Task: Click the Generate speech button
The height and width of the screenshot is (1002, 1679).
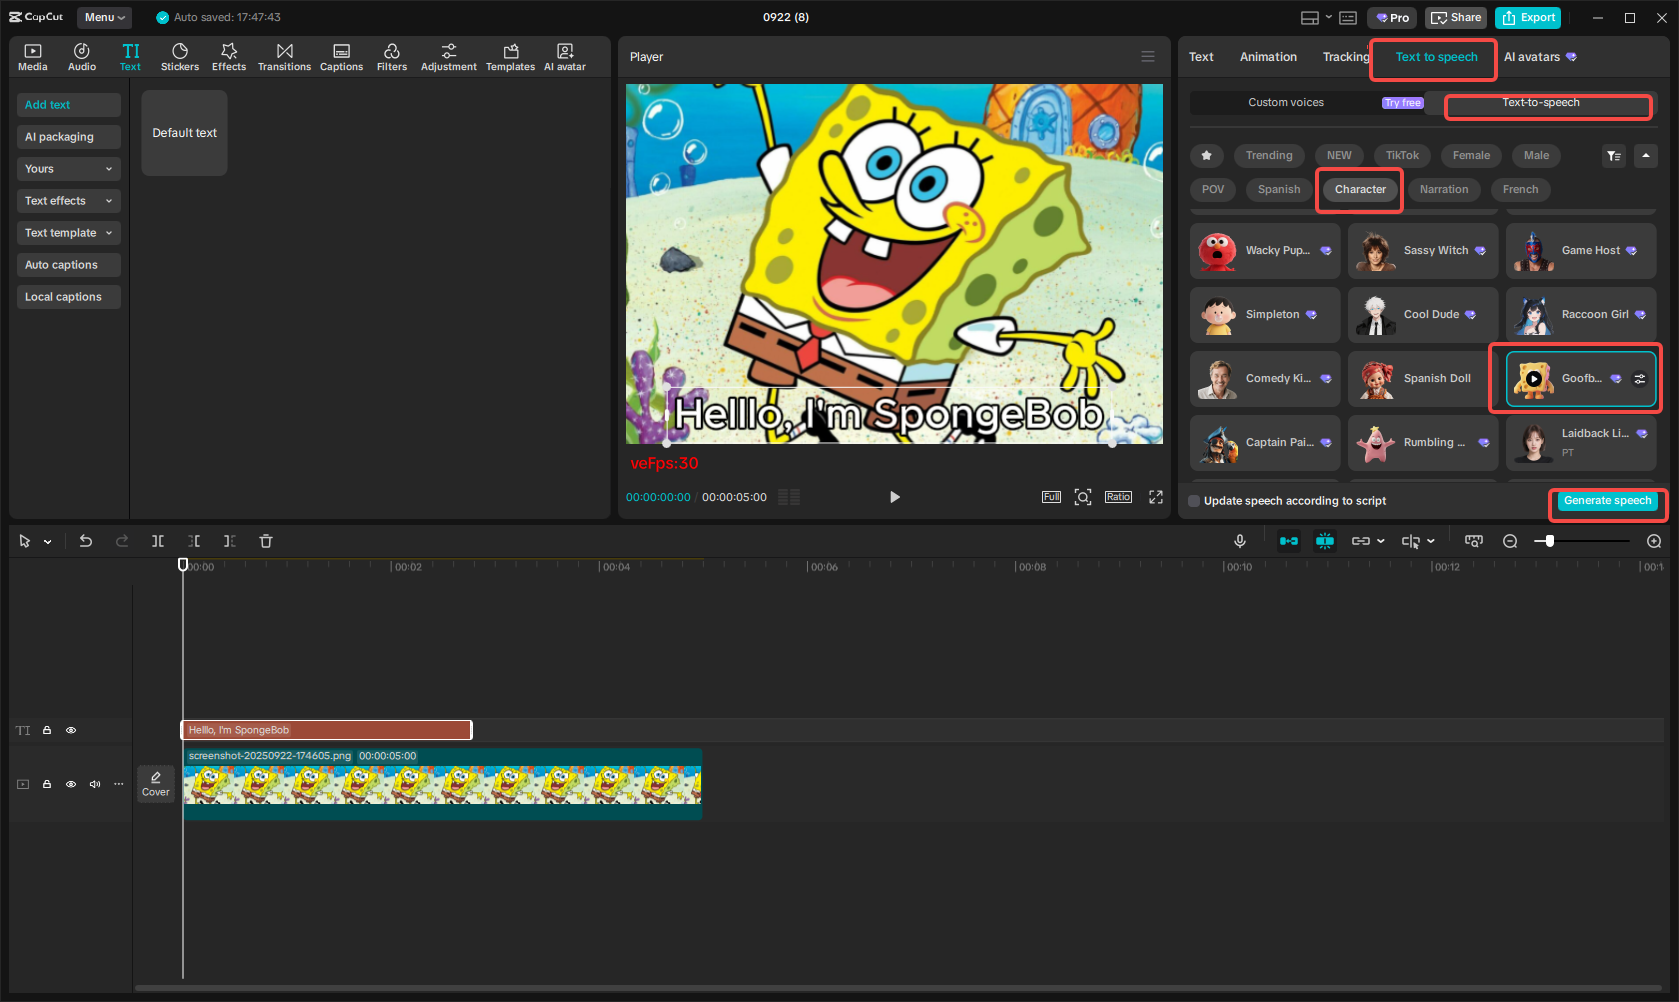Action: tap(1607, 501)
